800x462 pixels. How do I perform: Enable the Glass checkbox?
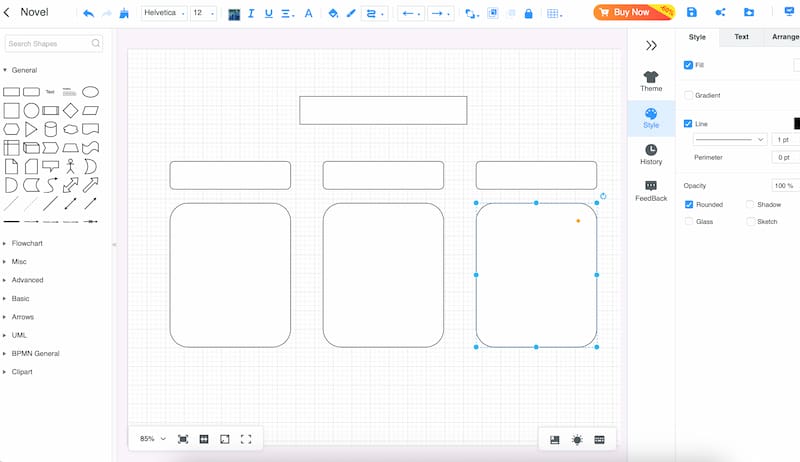[689, 221]
